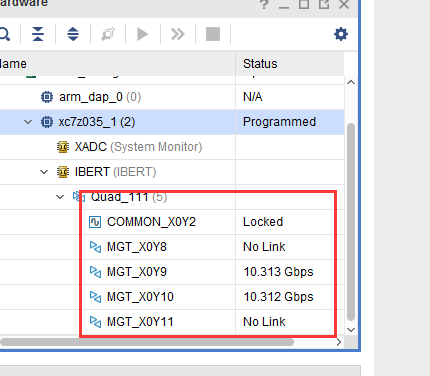Click the MGT_X0Y8 transceiver icon
The image size is (430, 376).
(x=95, y=247)
